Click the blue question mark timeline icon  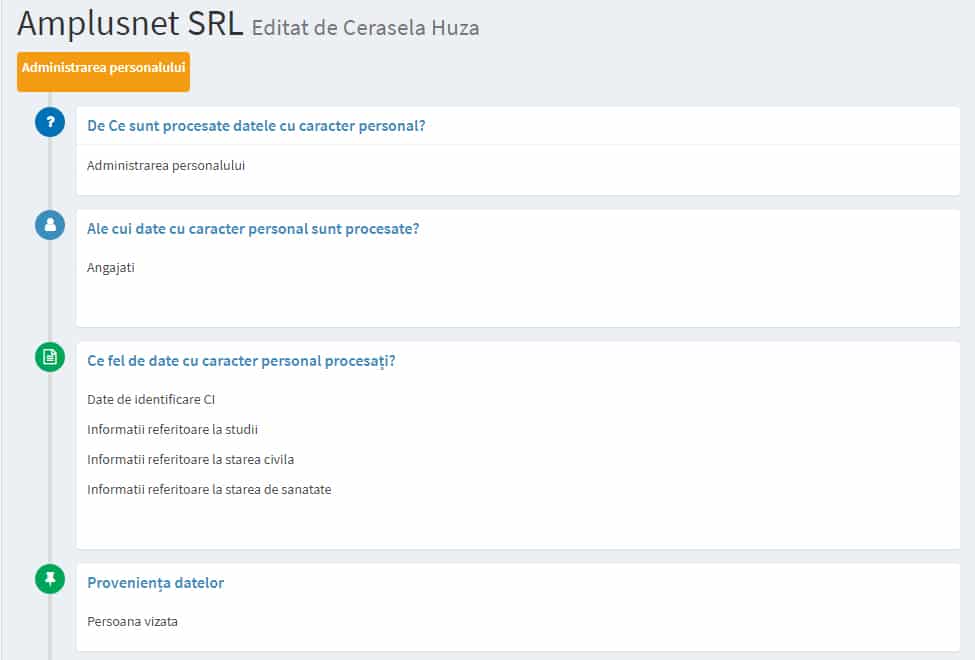[50, 122]
